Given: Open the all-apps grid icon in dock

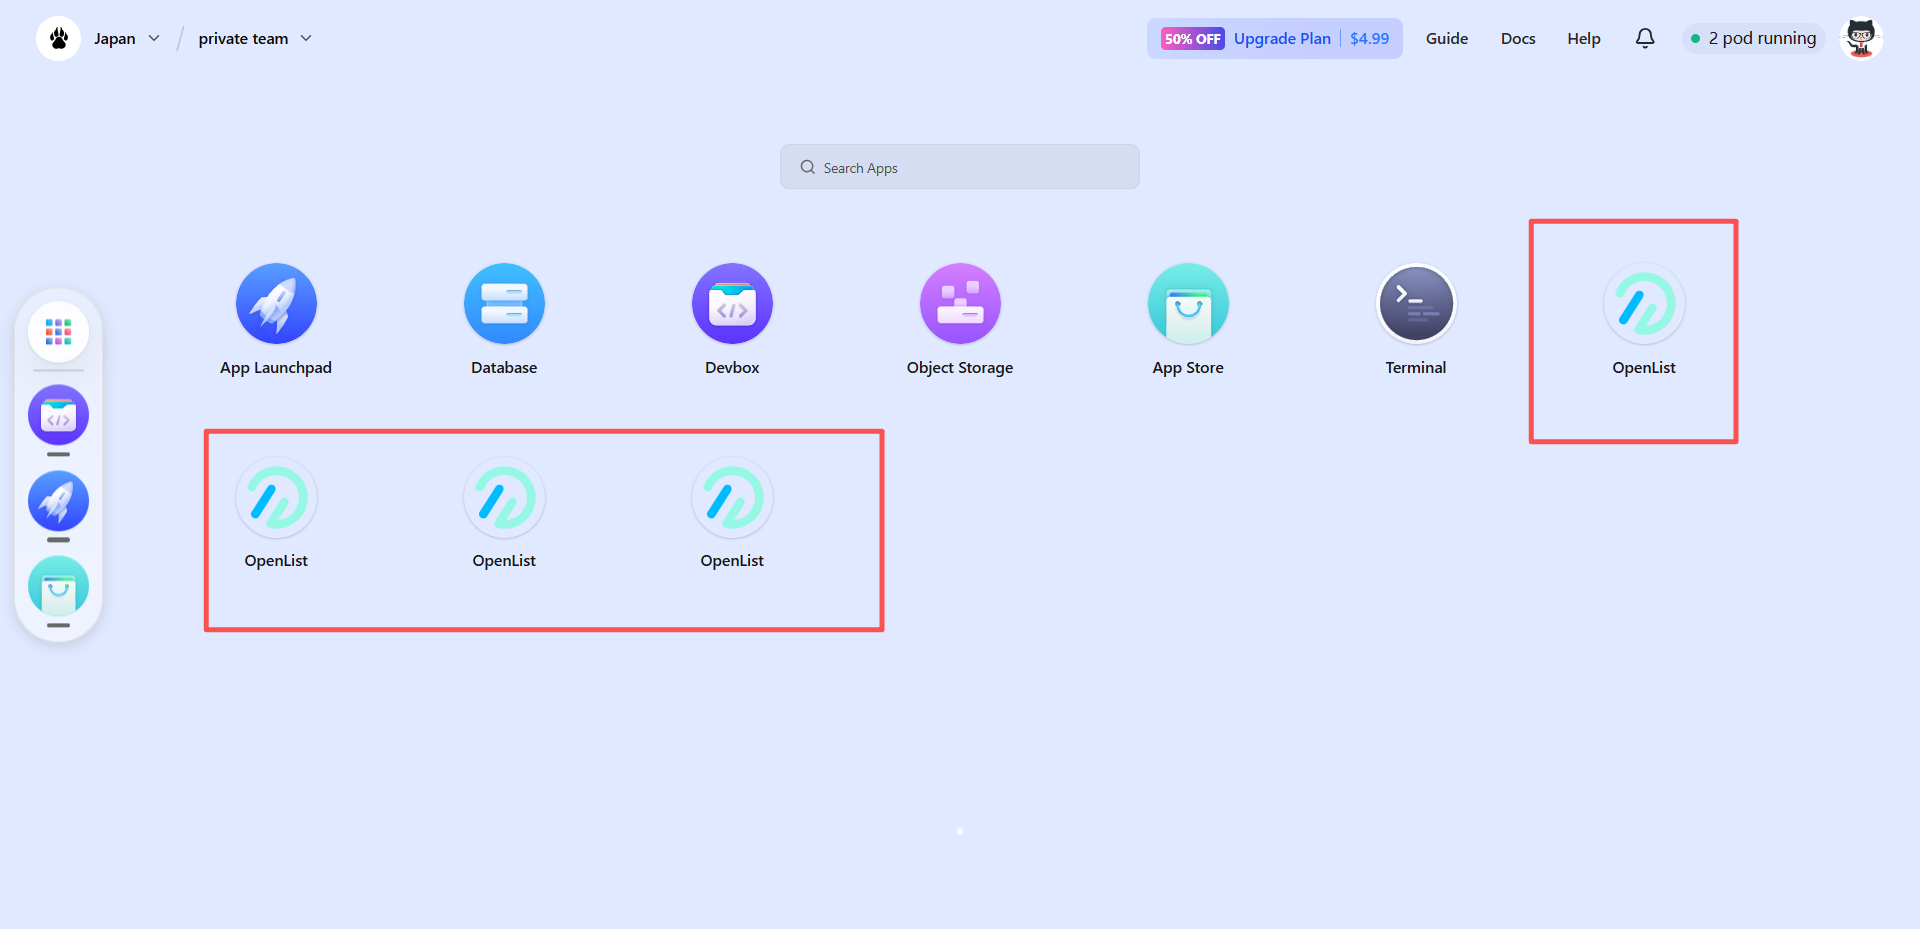Looking at the screenshot, I should tap(58, 332).
